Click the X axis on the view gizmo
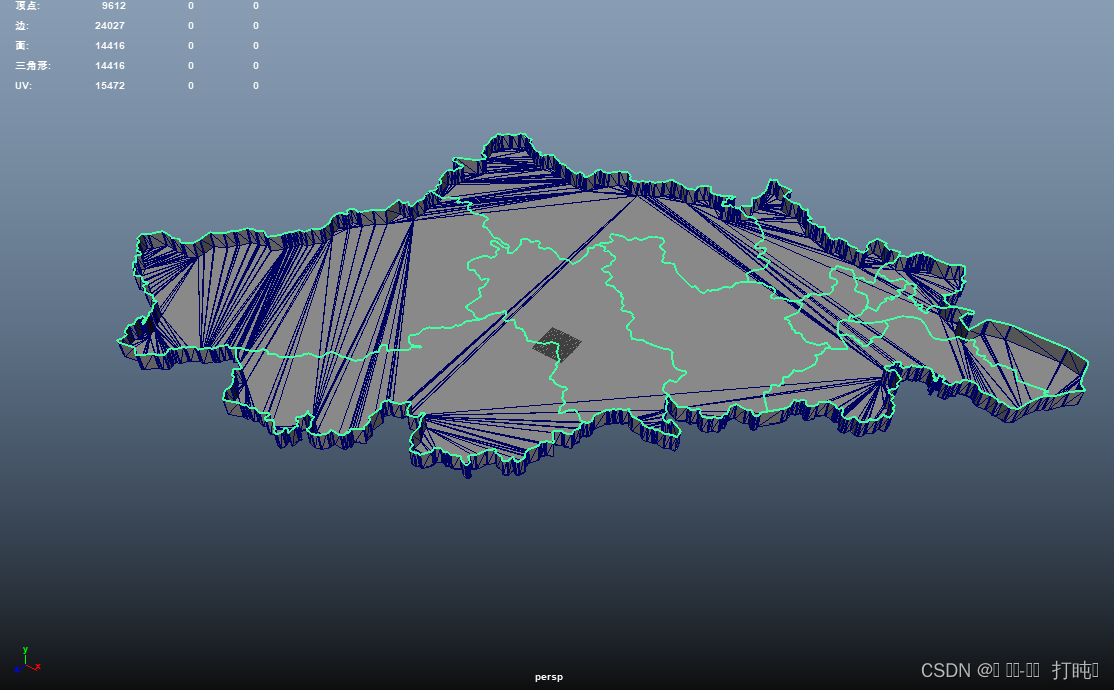 pyautogui.click(x=38, y=666)
